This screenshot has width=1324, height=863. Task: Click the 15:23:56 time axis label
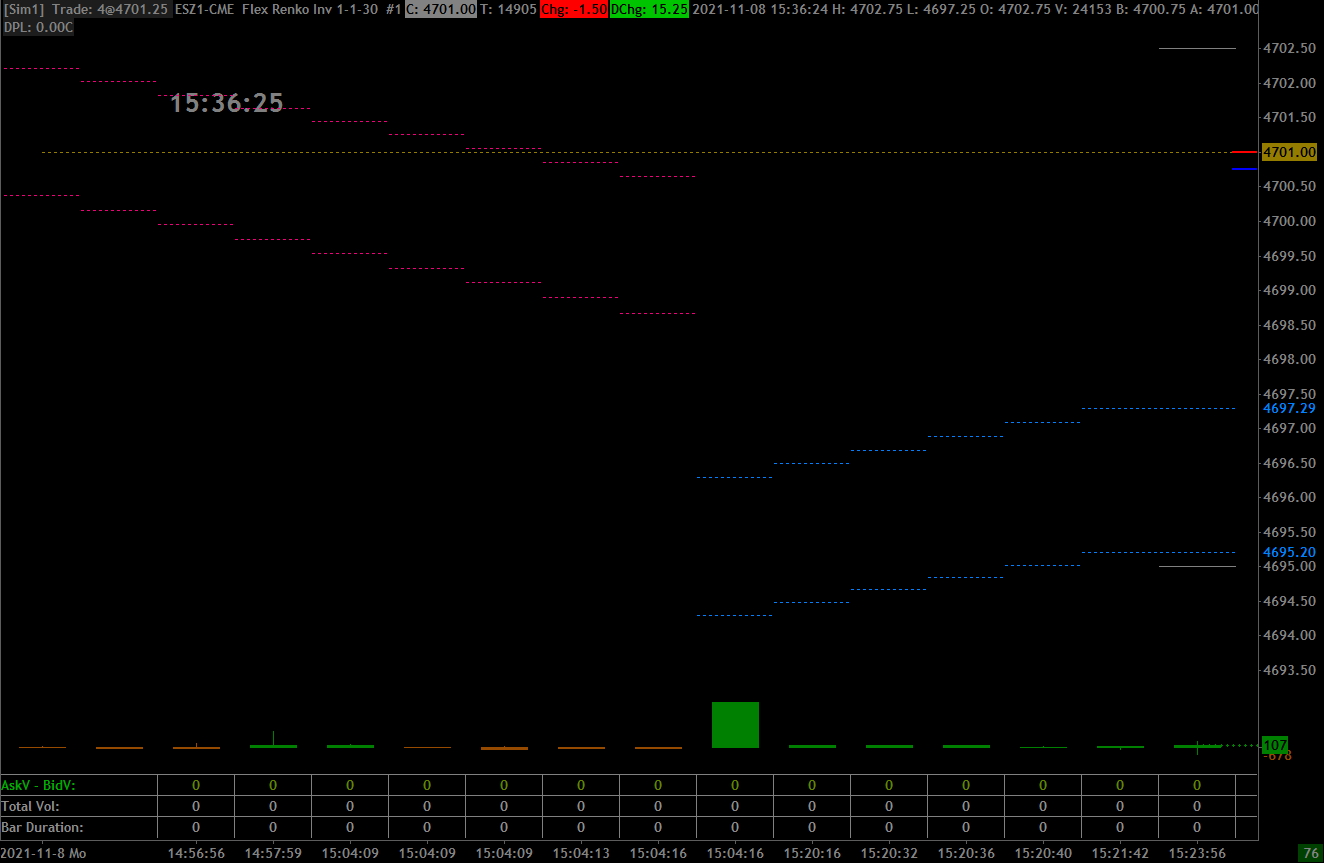point(1197,853)
